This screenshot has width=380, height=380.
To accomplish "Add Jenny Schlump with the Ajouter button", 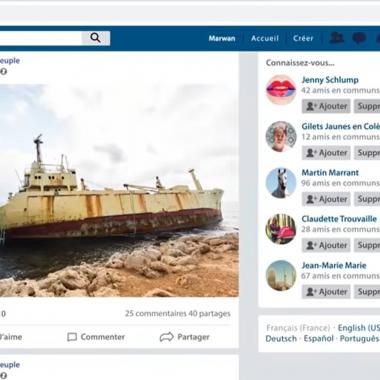I will 326,106.
